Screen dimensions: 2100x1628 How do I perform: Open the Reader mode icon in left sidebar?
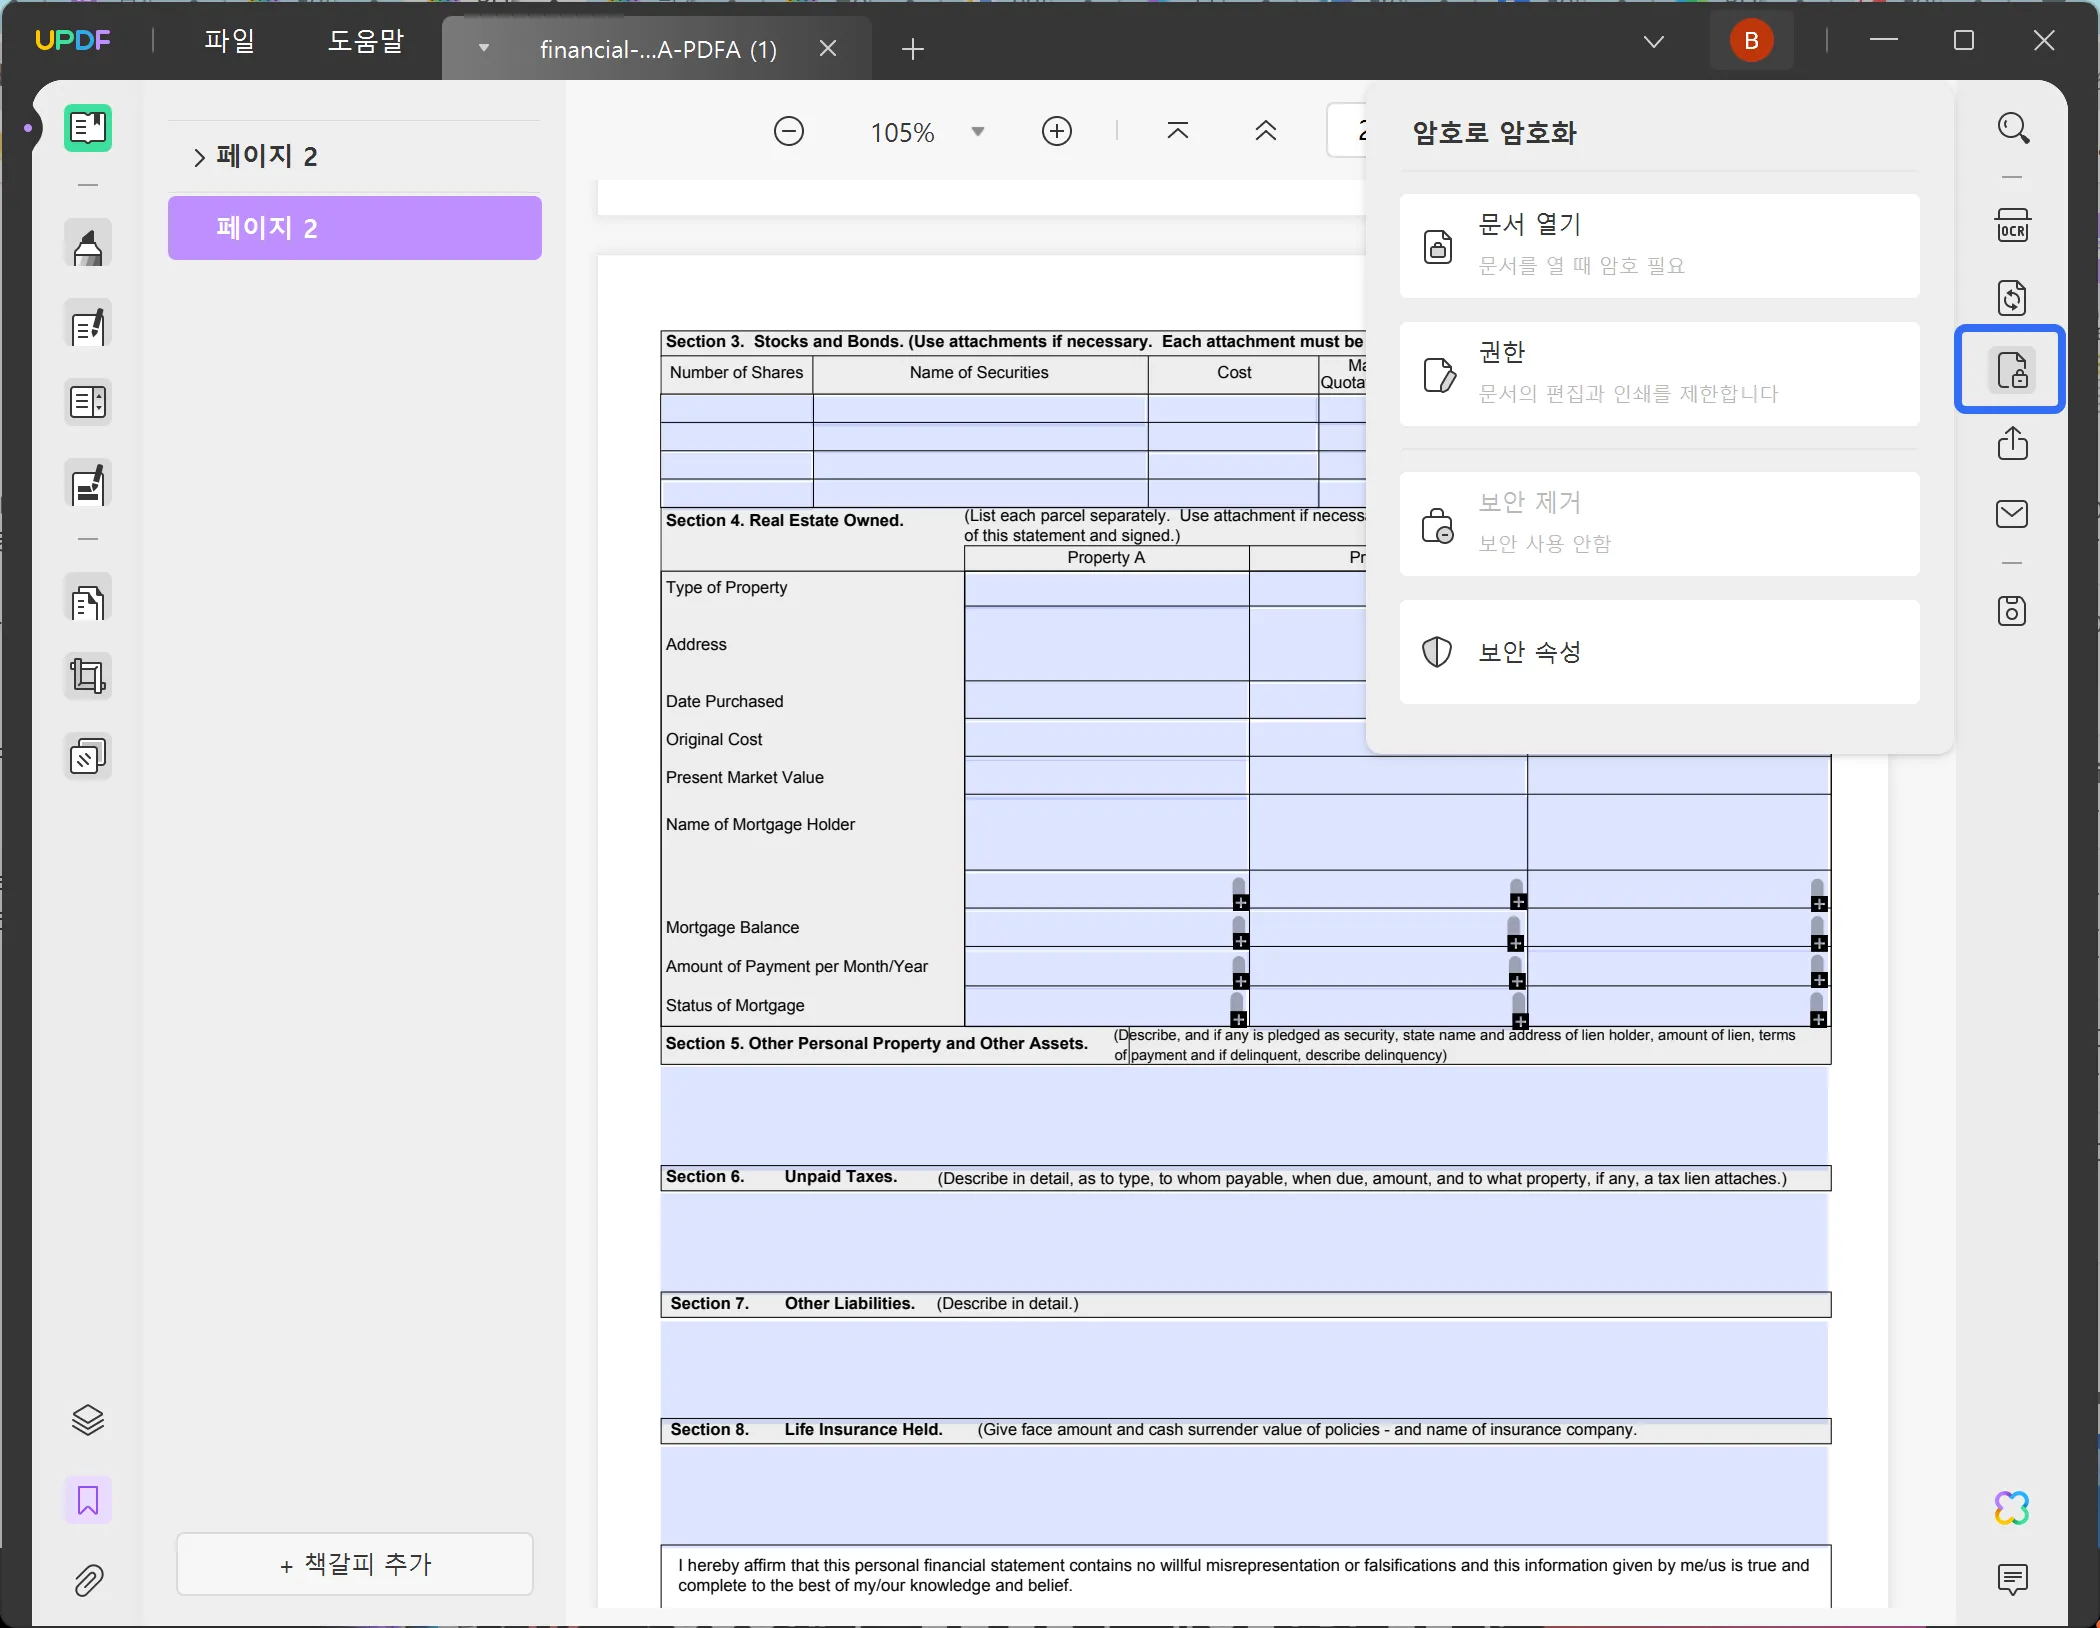click(x=88, y=128)
